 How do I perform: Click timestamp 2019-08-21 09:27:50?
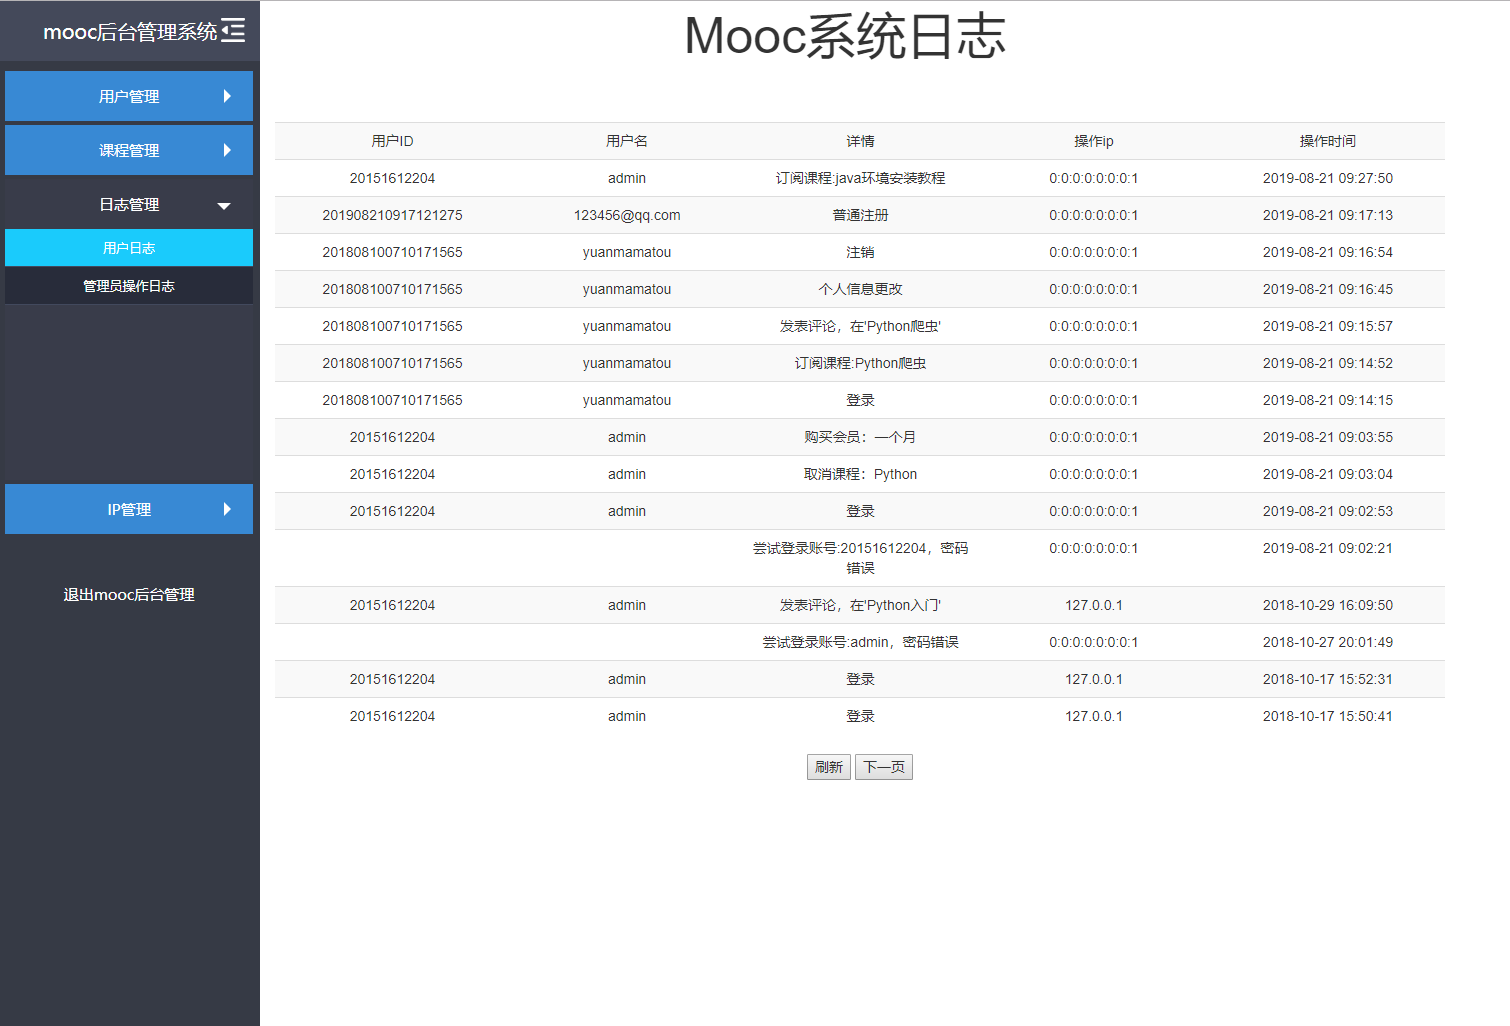point(1328,178)
